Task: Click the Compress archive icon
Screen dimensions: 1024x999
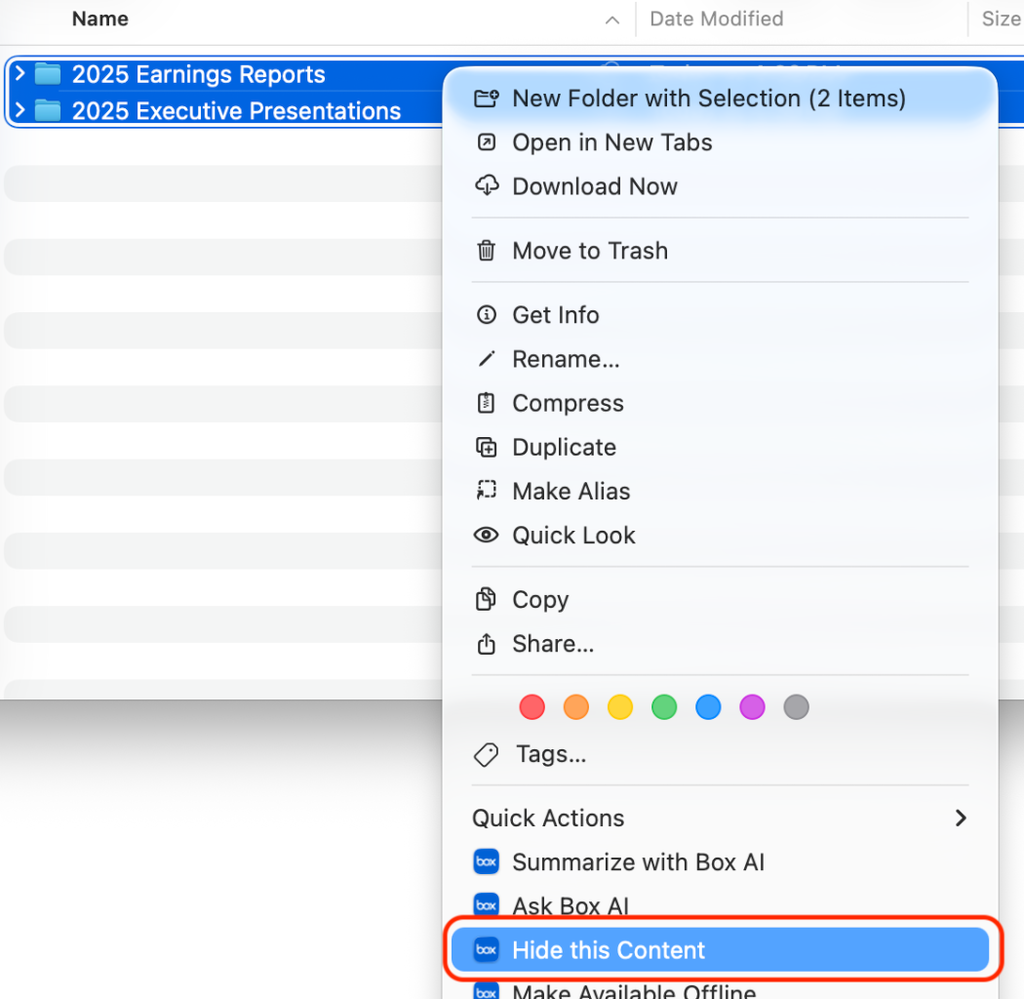Action: coord(486,403)
